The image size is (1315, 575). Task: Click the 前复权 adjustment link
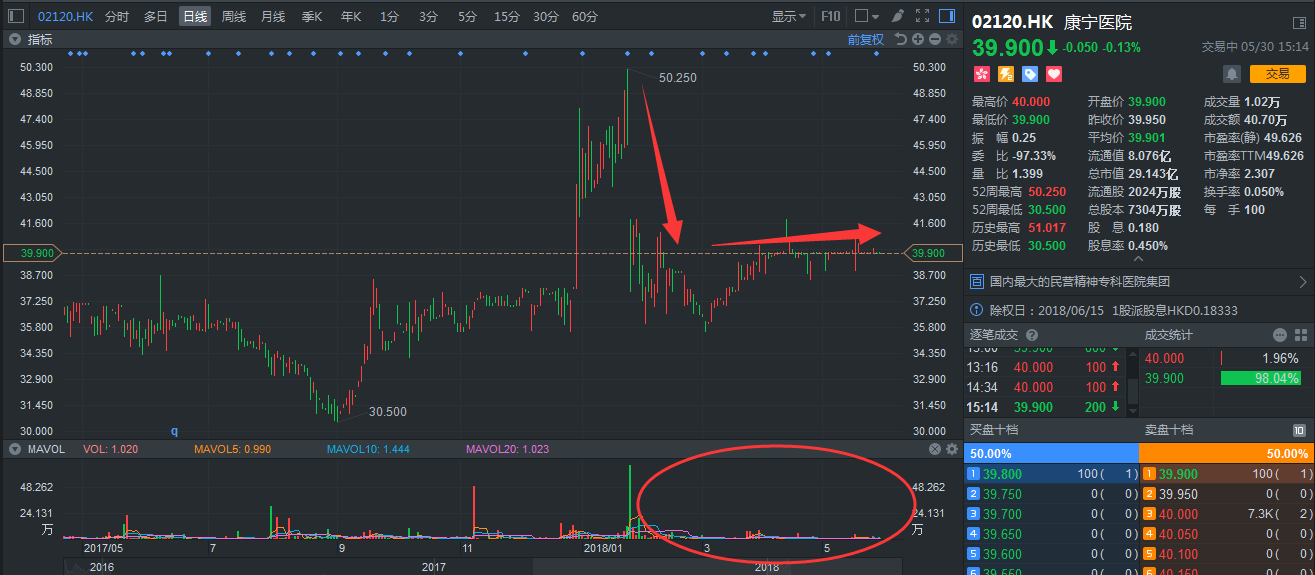pyautogui.click(x=866, y=39)
